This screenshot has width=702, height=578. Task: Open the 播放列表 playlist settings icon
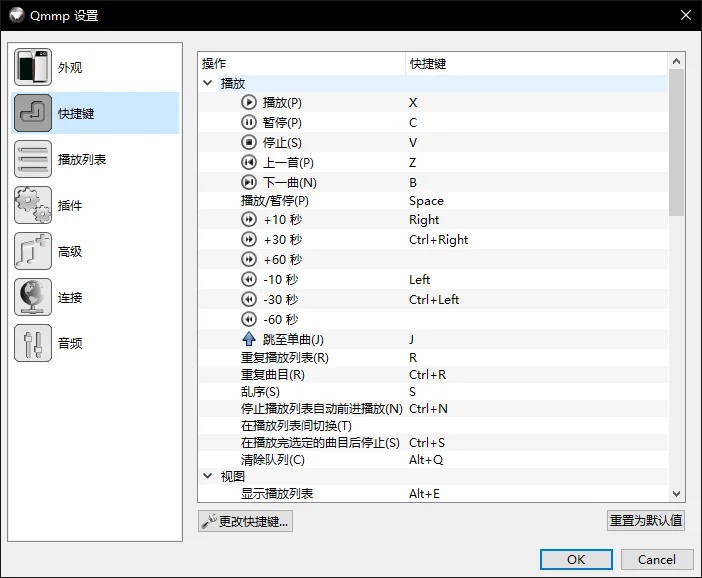pyautogui.click(x=33, y=159)
